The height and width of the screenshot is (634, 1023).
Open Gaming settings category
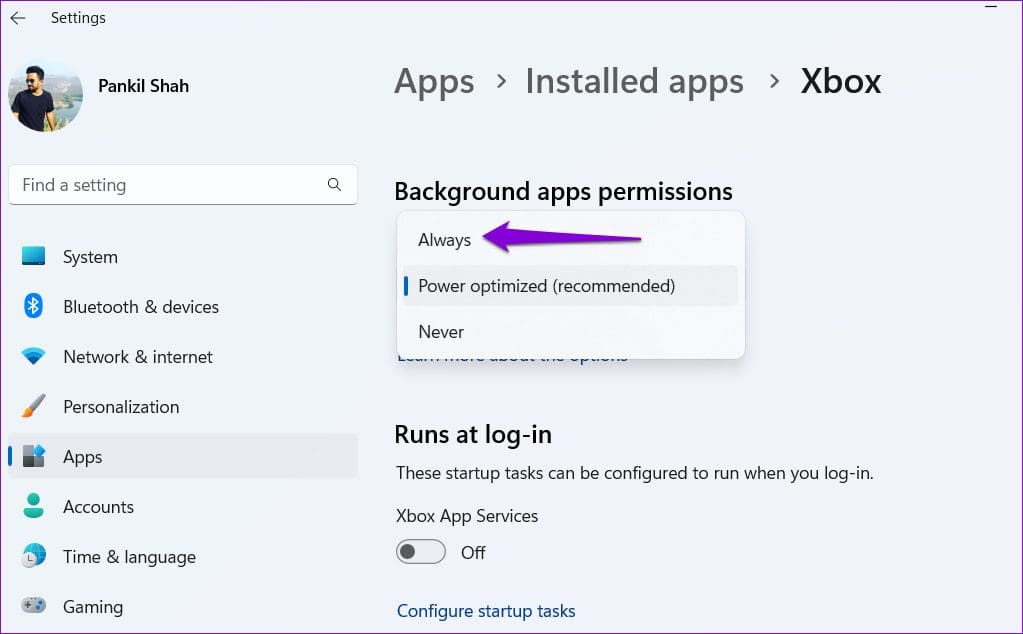[183, 607]
